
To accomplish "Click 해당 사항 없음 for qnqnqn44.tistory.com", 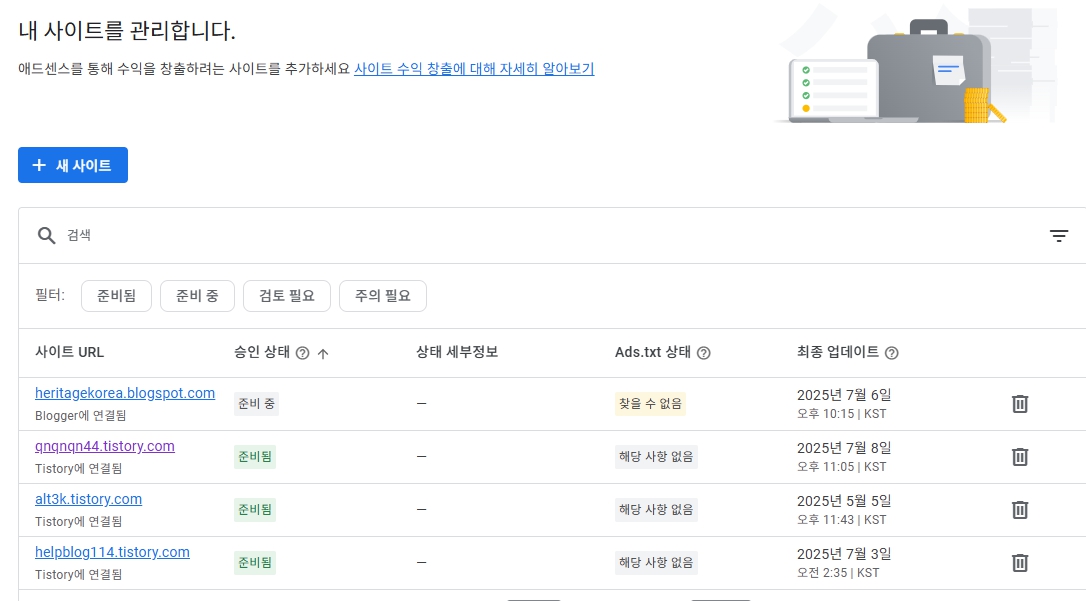I will coord(656,457).
